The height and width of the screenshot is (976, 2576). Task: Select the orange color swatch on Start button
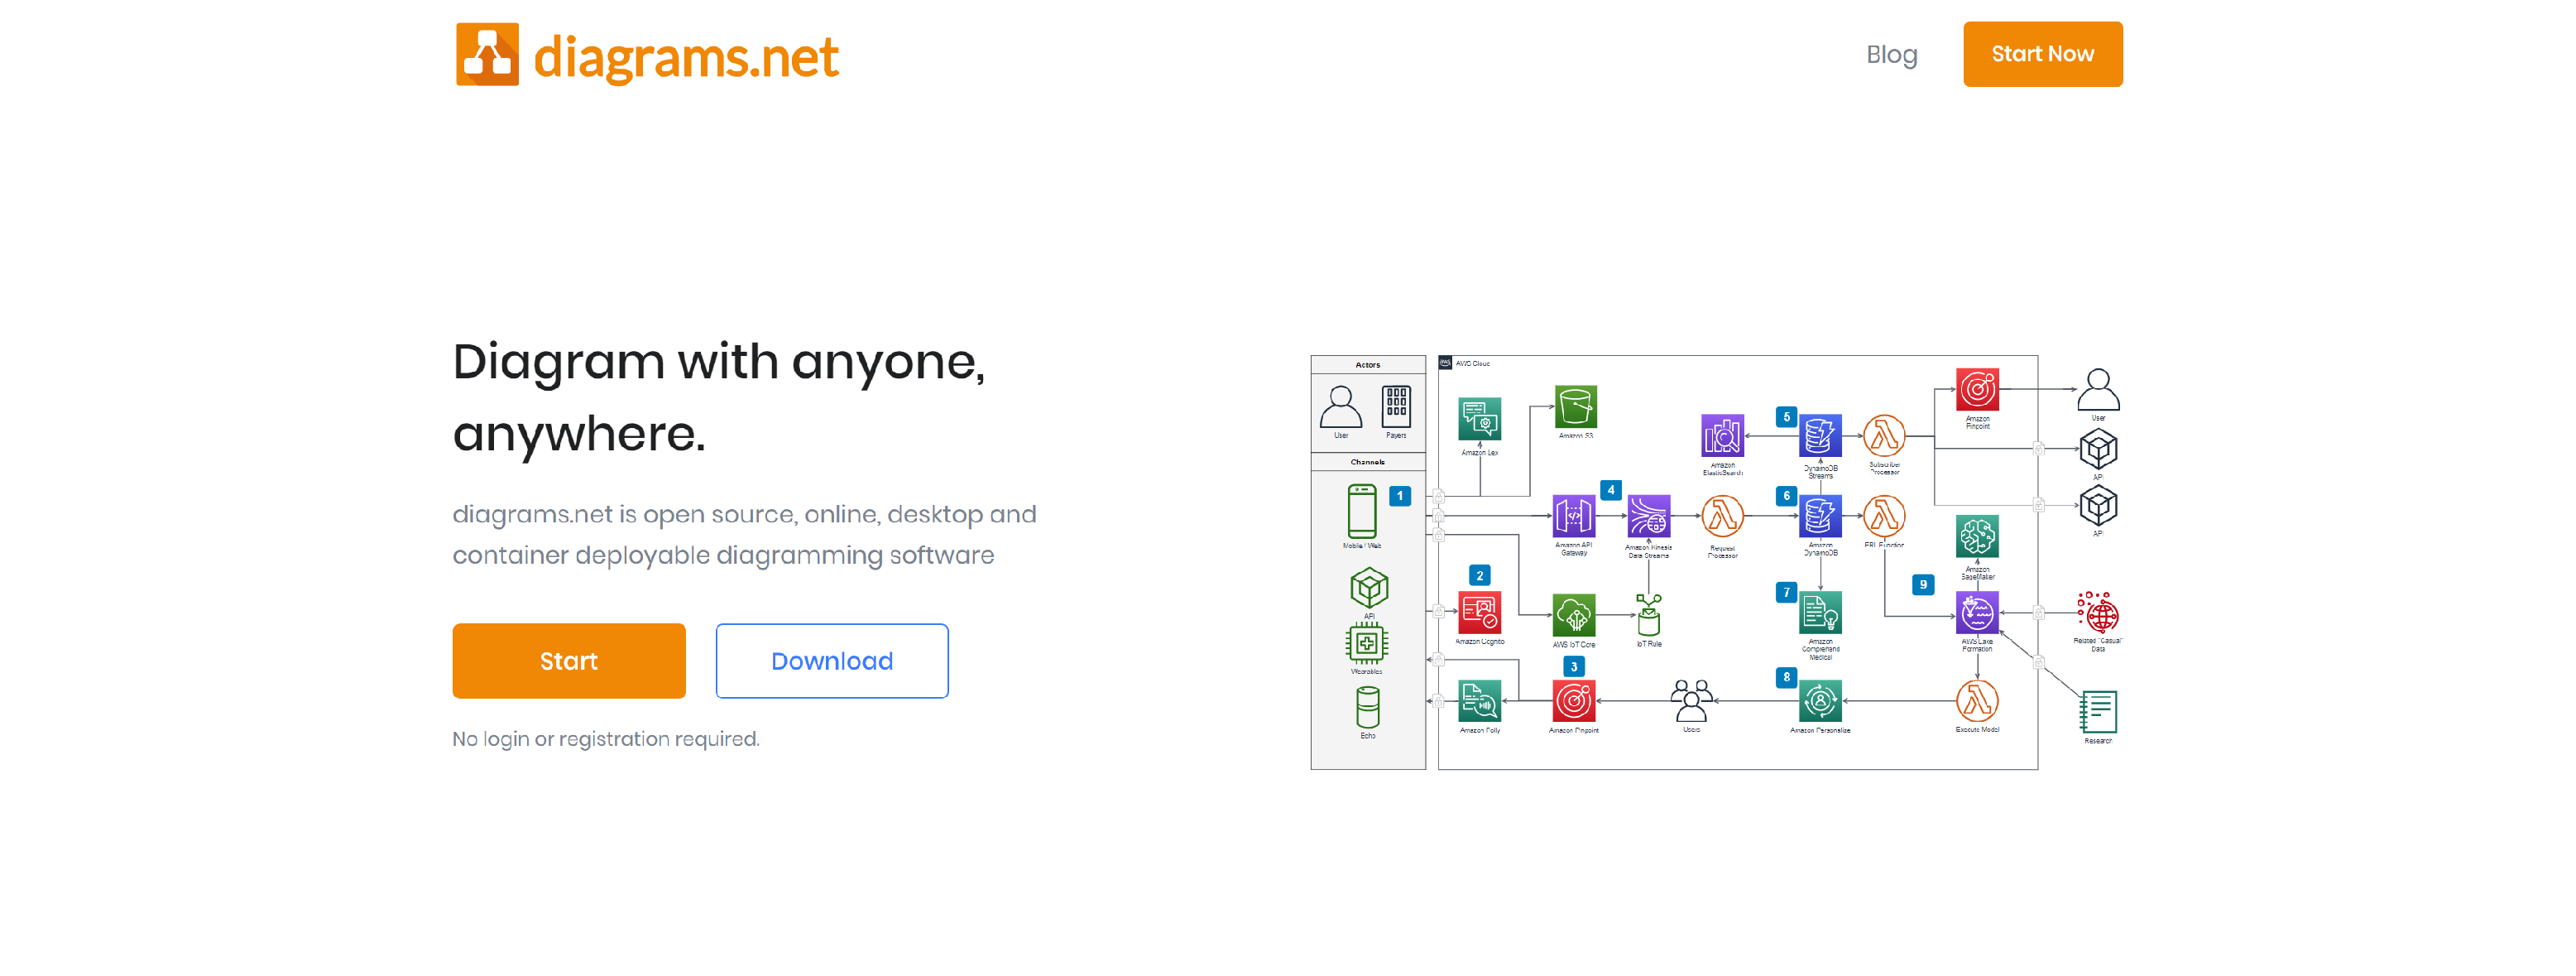pyautogui.click(x=568, y=659)
